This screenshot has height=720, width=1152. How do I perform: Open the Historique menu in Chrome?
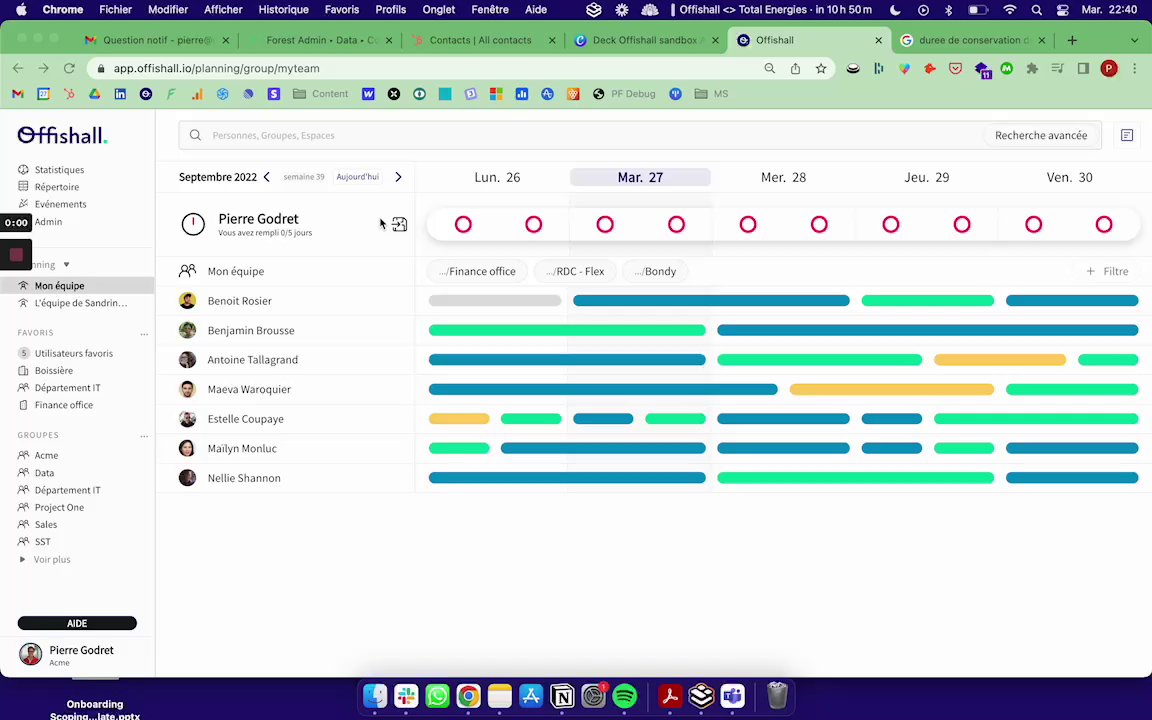284,10
